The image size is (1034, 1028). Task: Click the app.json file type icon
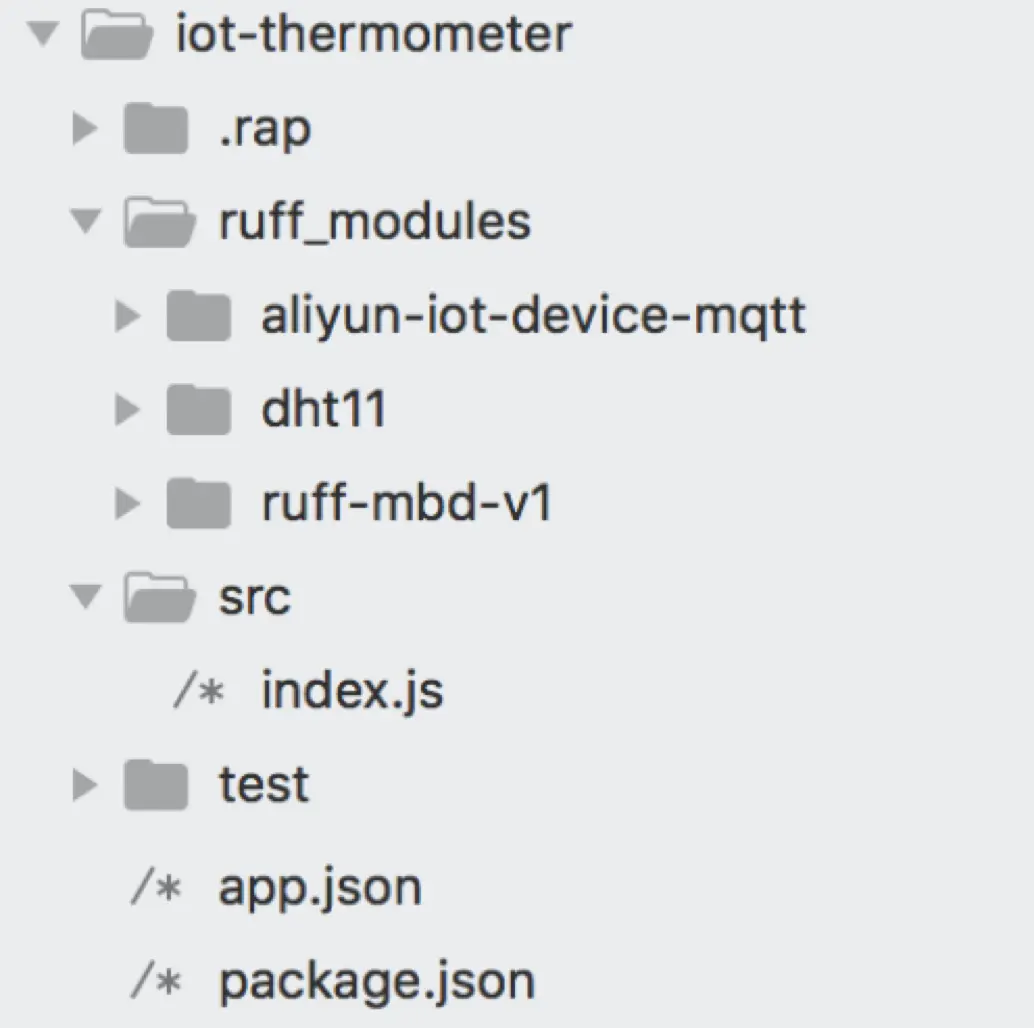[155, 888]
